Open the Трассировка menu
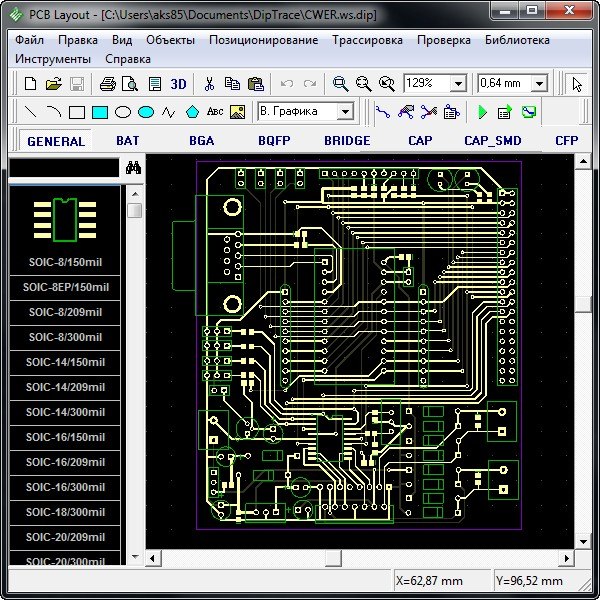Image resolution: width=600 pixels, height=600 pixels. [x=367, y=40]
